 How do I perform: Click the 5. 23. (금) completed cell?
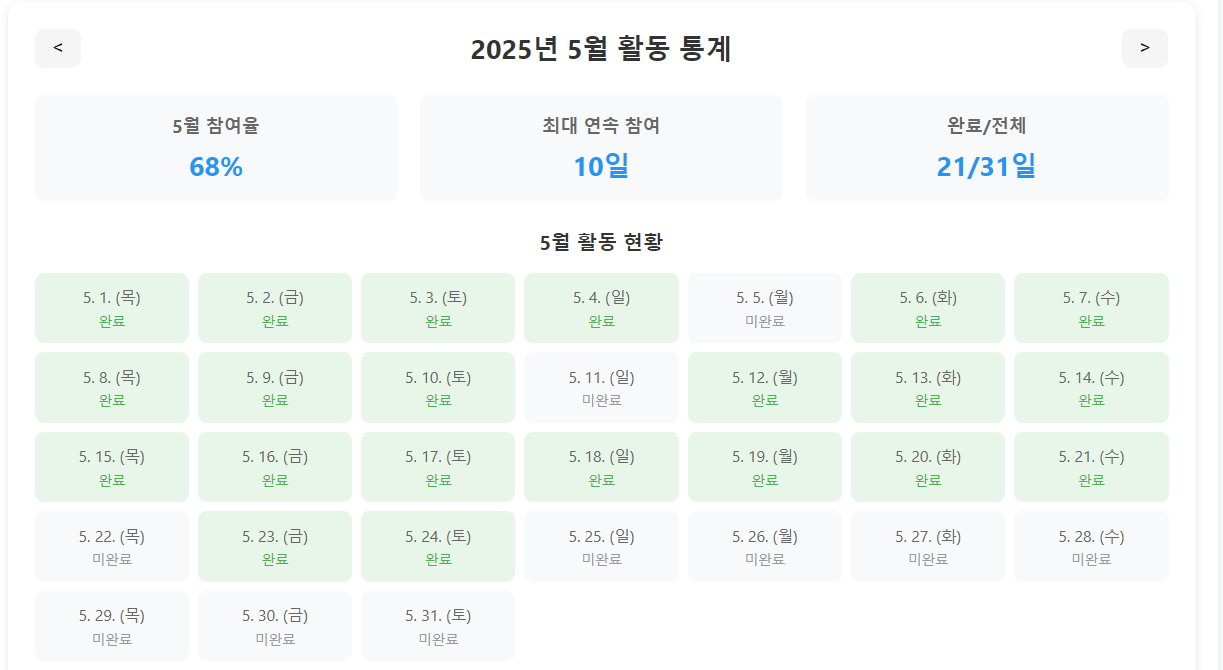275,546
